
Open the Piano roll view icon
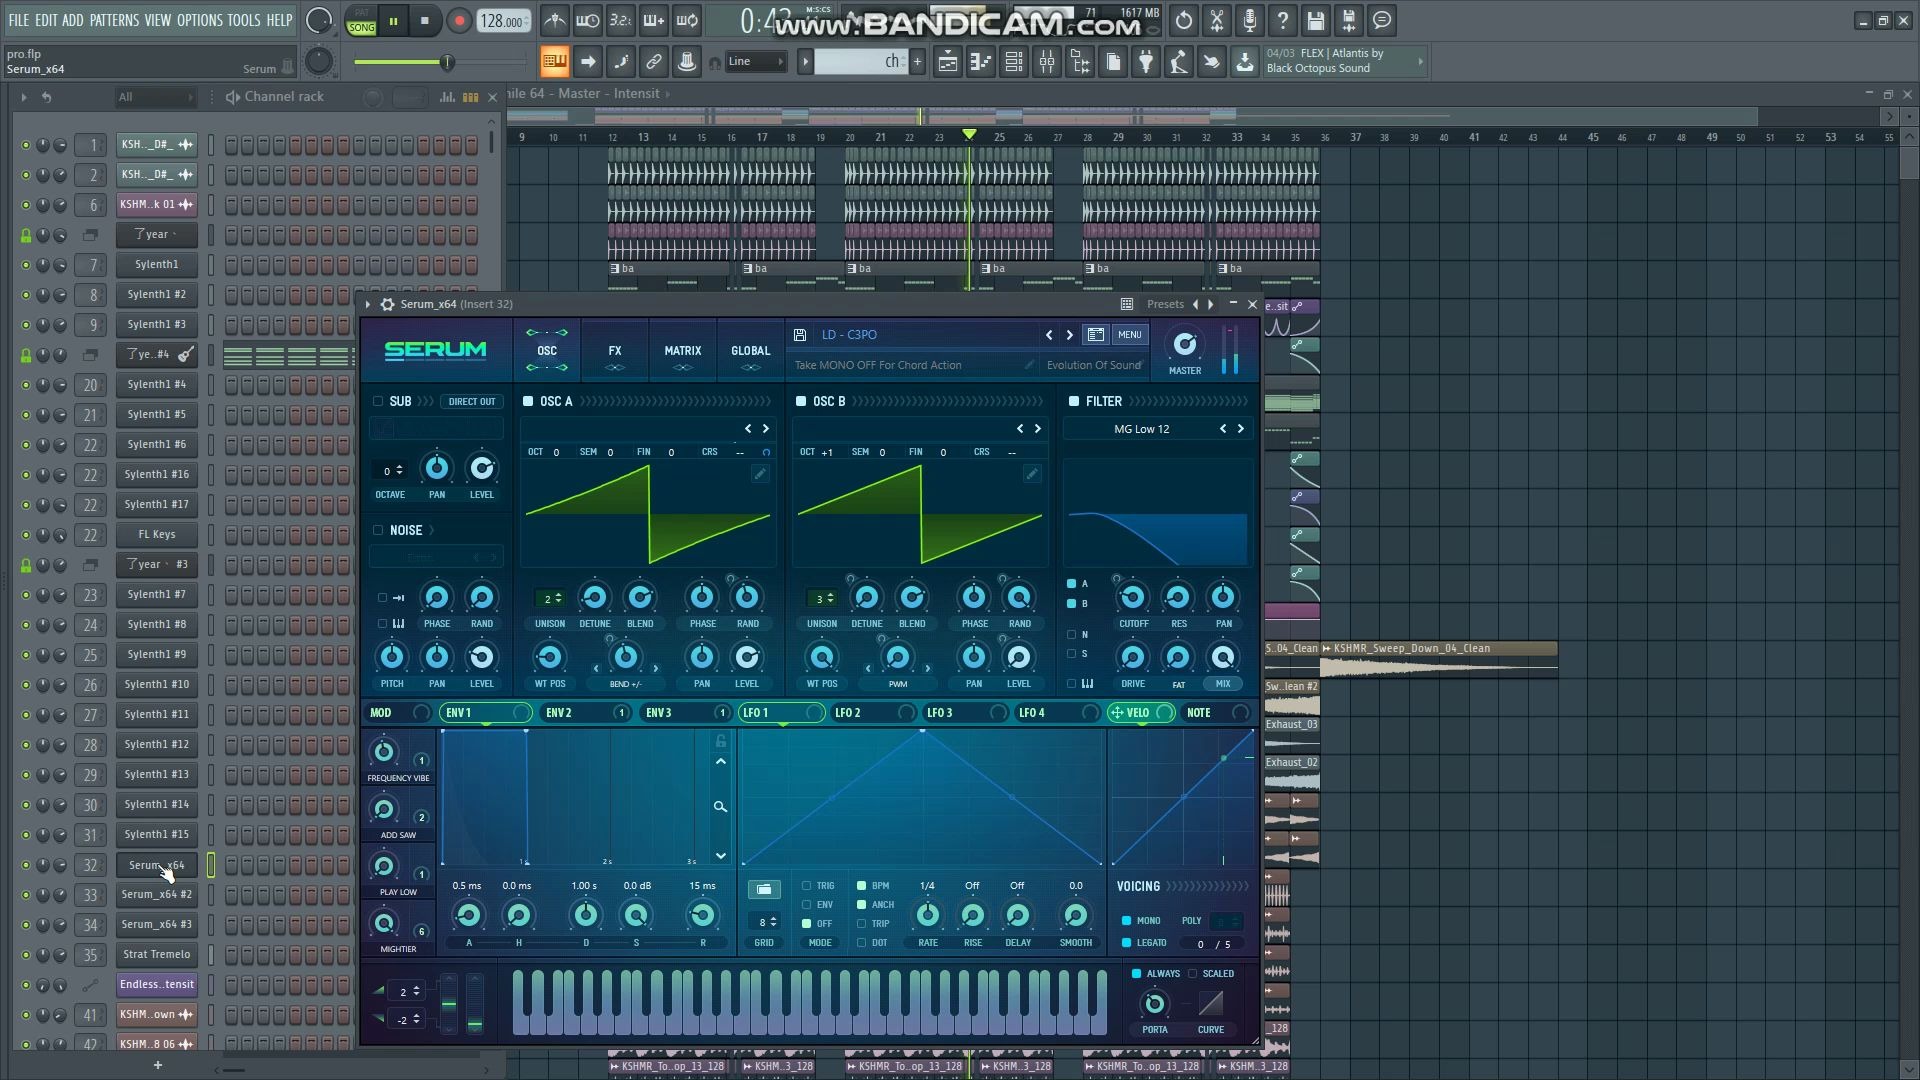tap(981, 62)
